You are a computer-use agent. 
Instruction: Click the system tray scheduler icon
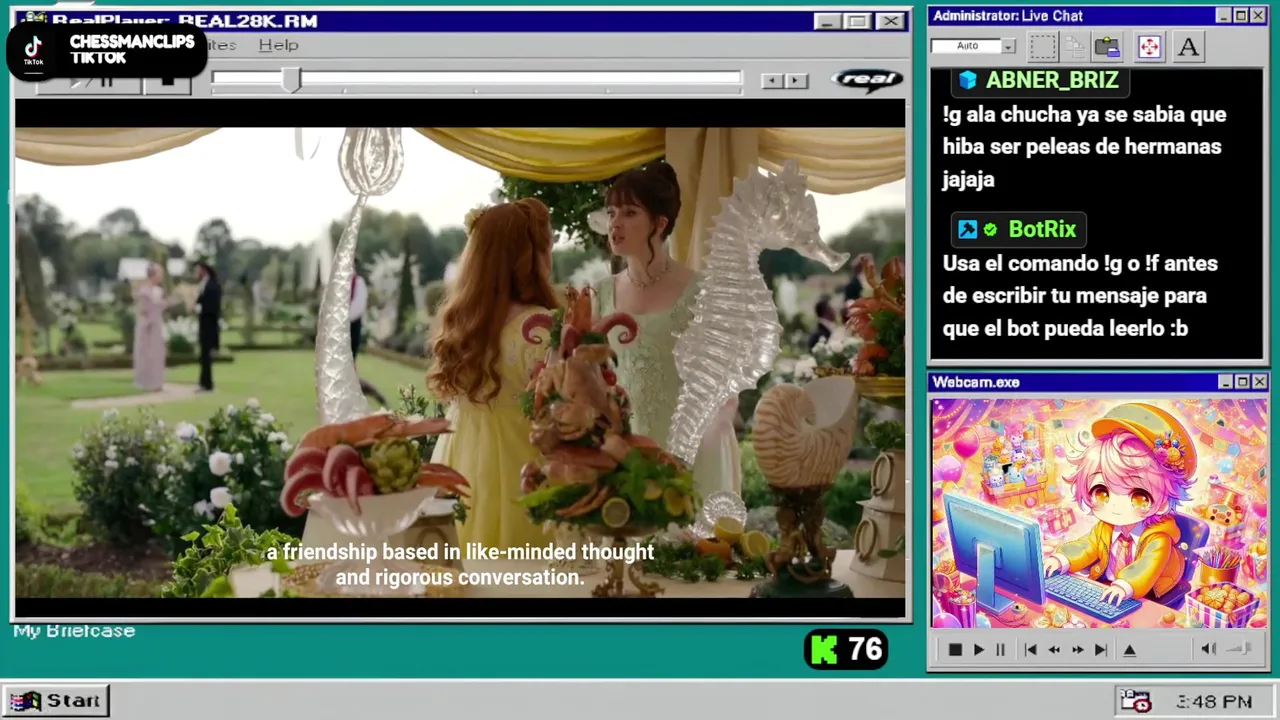pyautogui.click(x=1135, y=701)
